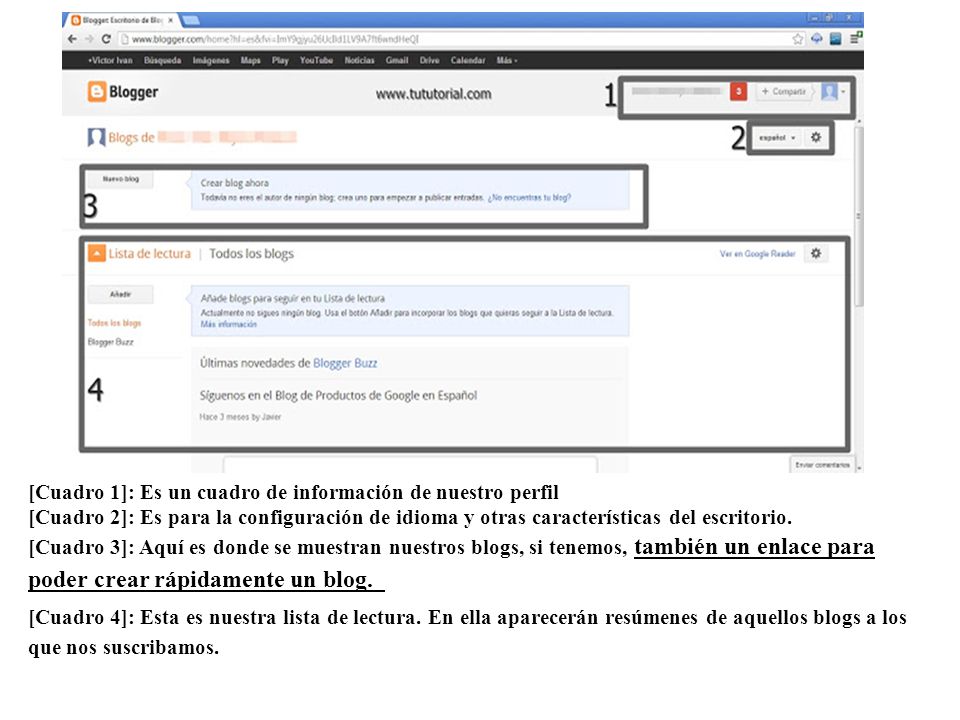This screenshot has height=720, width=960.
Task: Click Ver en Google Reader link
Action: pos(757,253)
